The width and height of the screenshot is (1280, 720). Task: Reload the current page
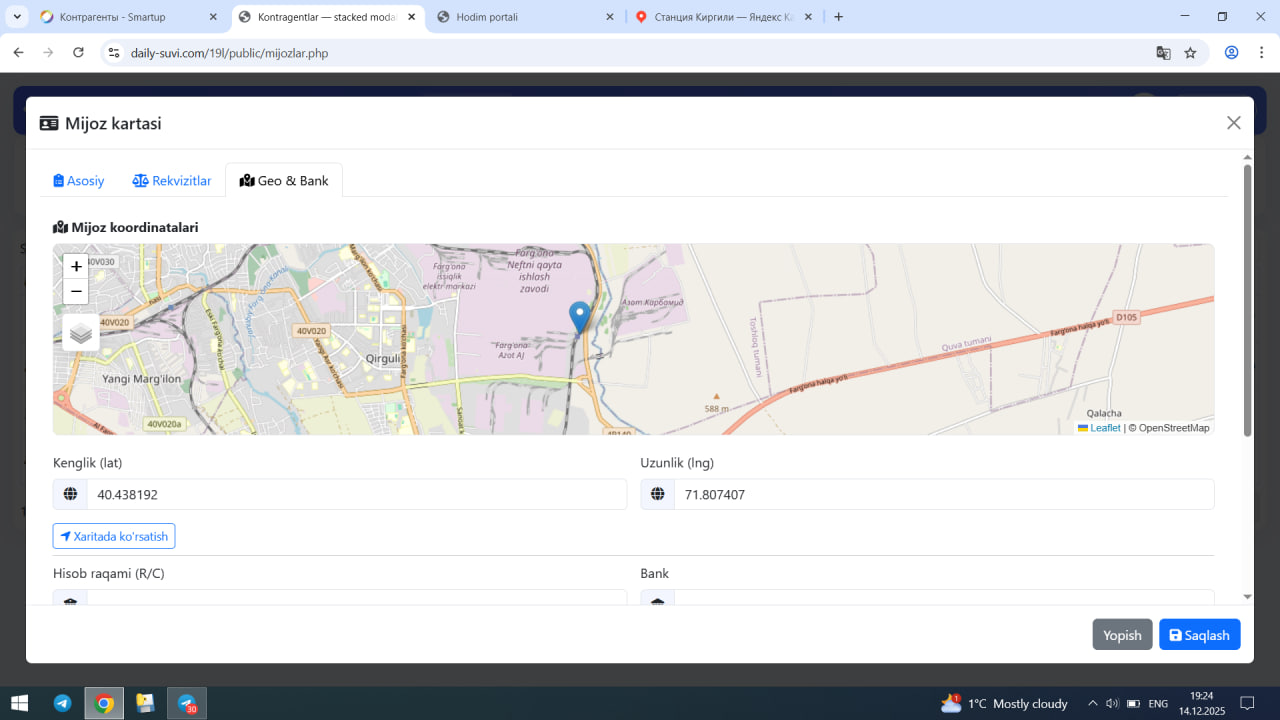79,53
